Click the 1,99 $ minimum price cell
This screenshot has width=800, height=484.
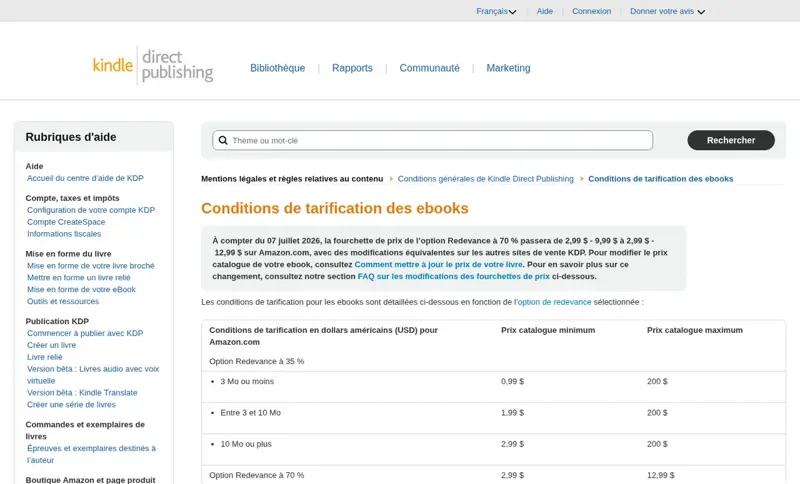[512, 413]
